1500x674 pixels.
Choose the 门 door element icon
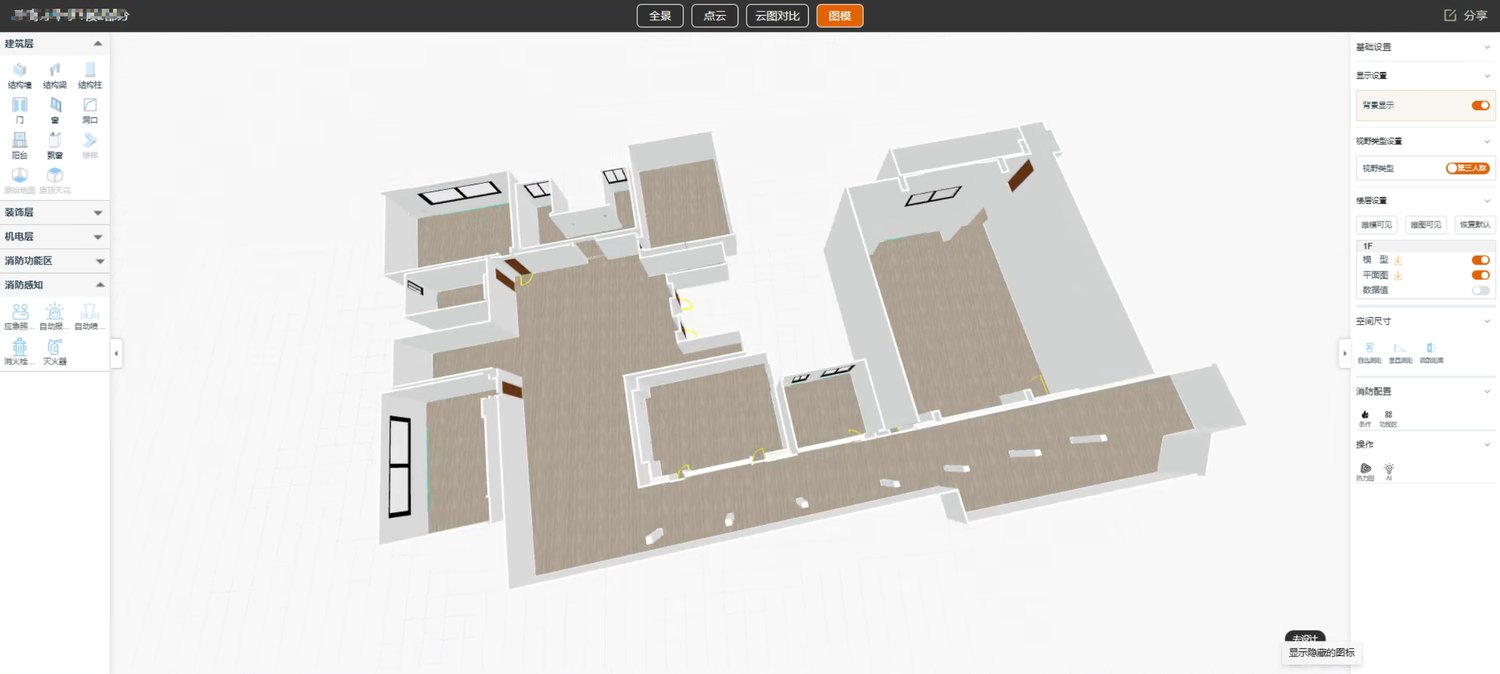[20, 110]
